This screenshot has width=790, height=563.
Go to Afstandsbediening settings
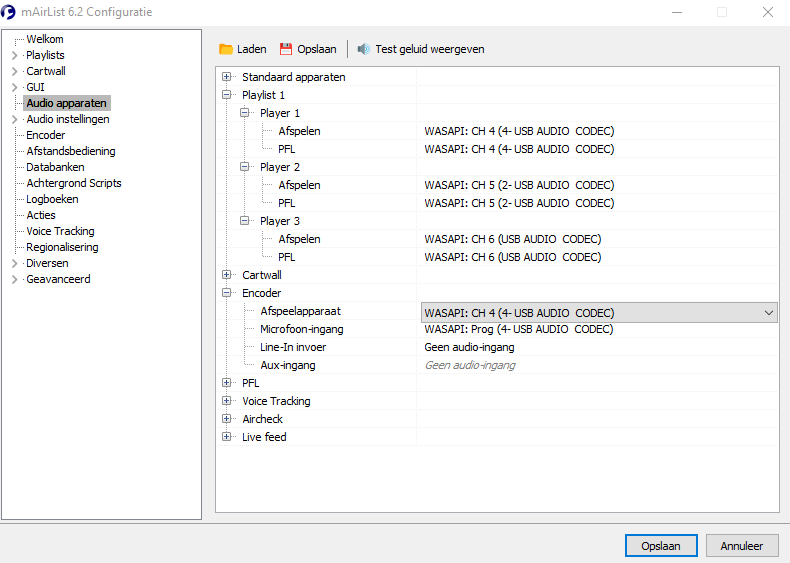70,151
